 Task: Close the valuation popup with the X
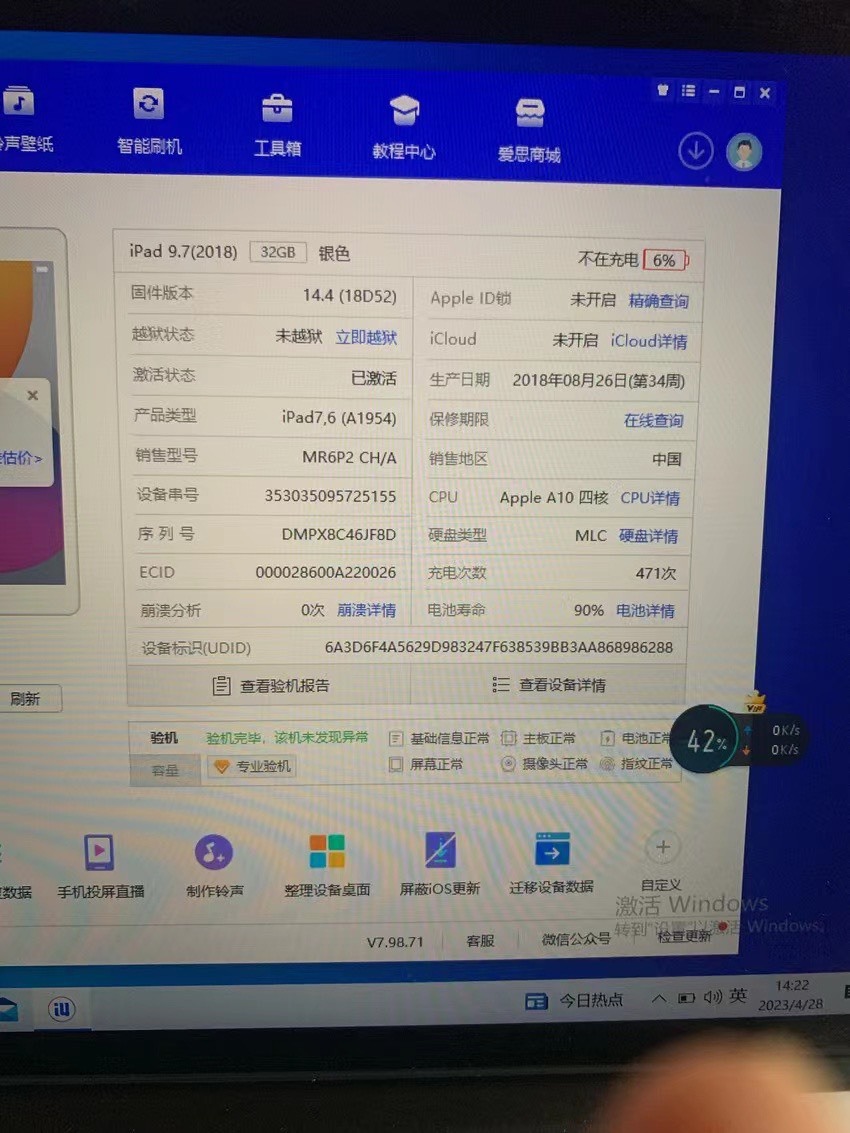coord(33,395)
